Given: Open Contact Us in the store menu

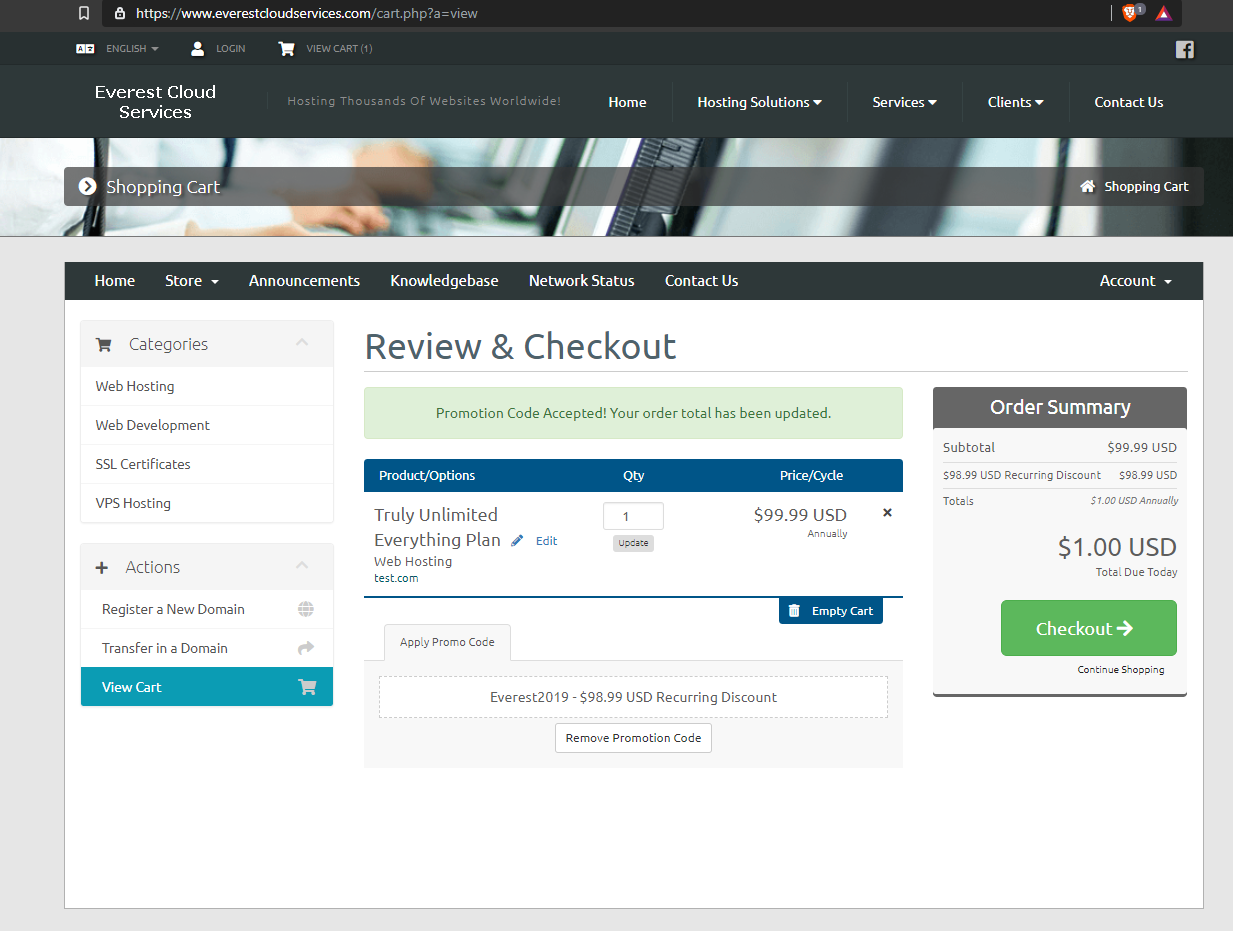Looking at the screenshot, I should coord(702,281).
